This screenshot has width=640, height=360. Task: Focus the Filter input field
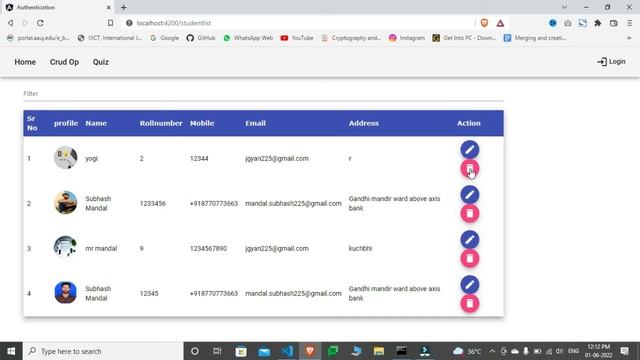(263, 94)
